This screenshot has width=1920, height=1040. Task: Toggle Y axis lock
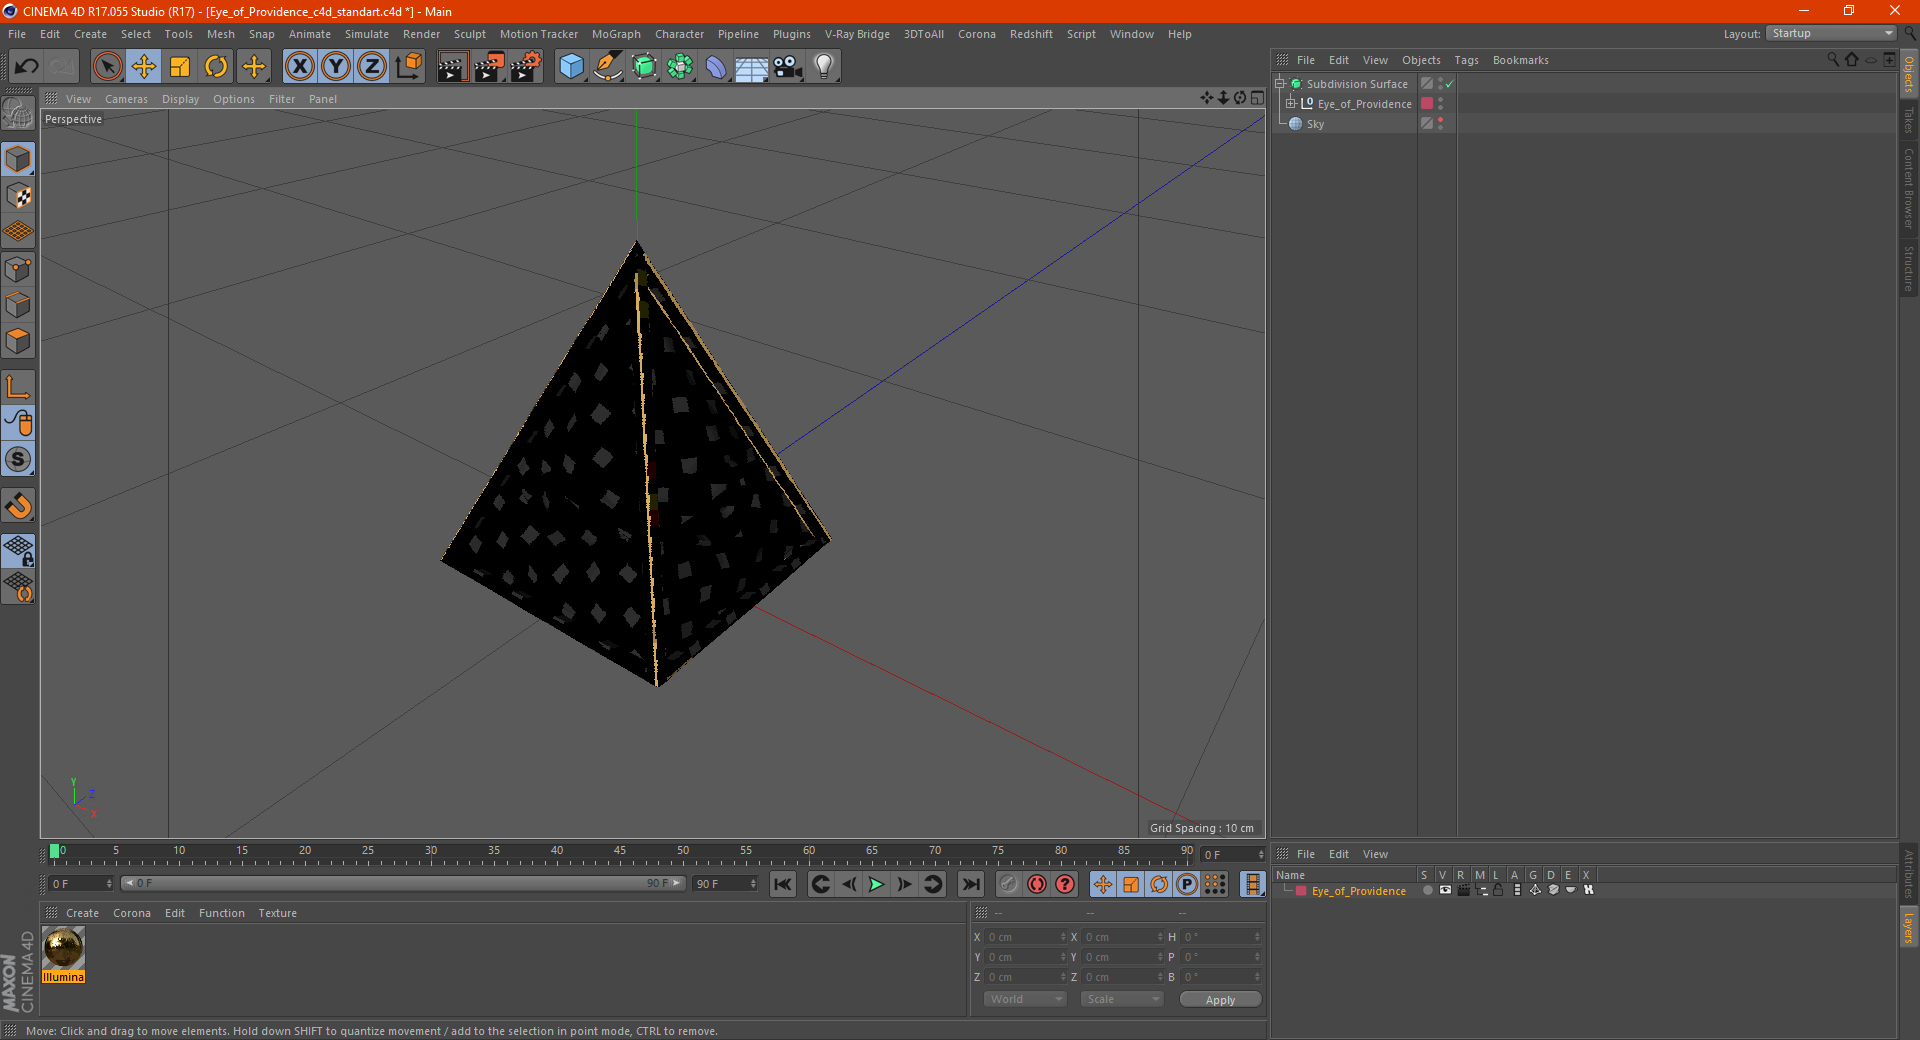click(336, 67)
